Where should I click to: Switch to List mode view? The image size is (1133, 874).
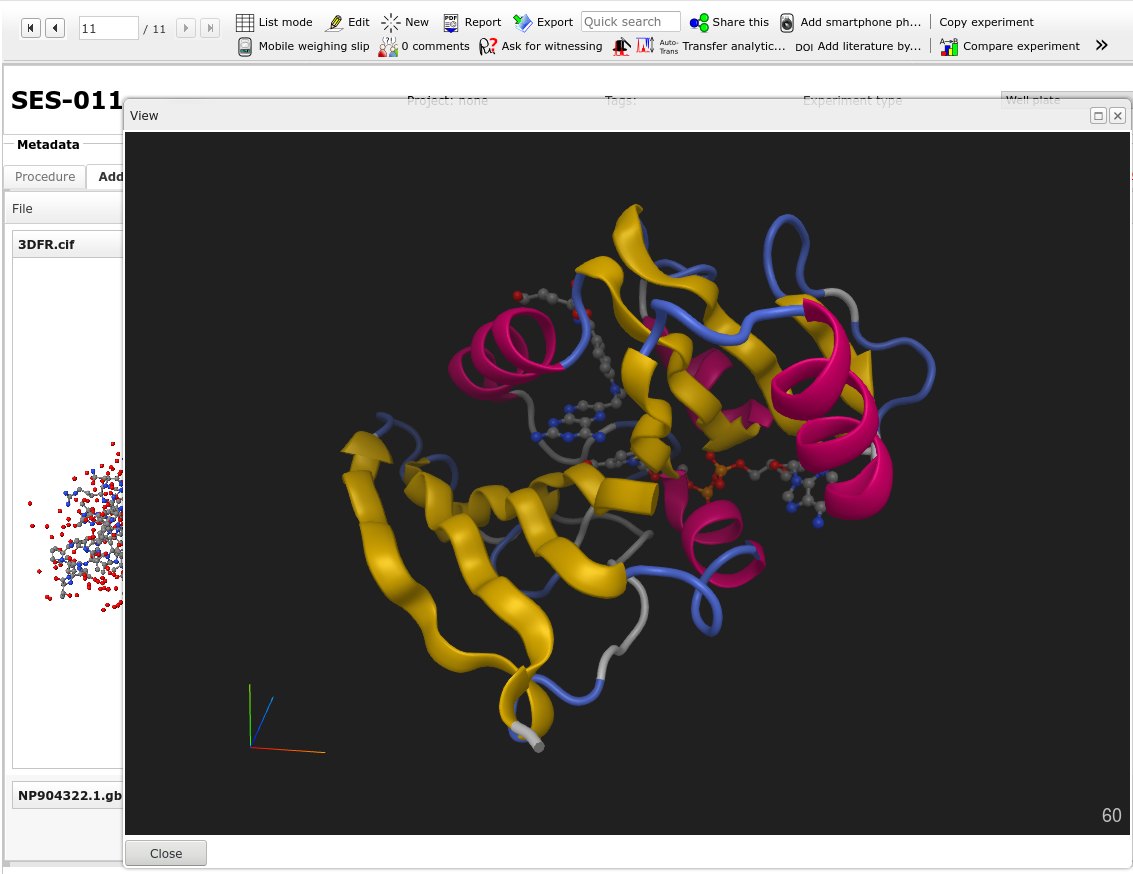[x=274, y=22]
